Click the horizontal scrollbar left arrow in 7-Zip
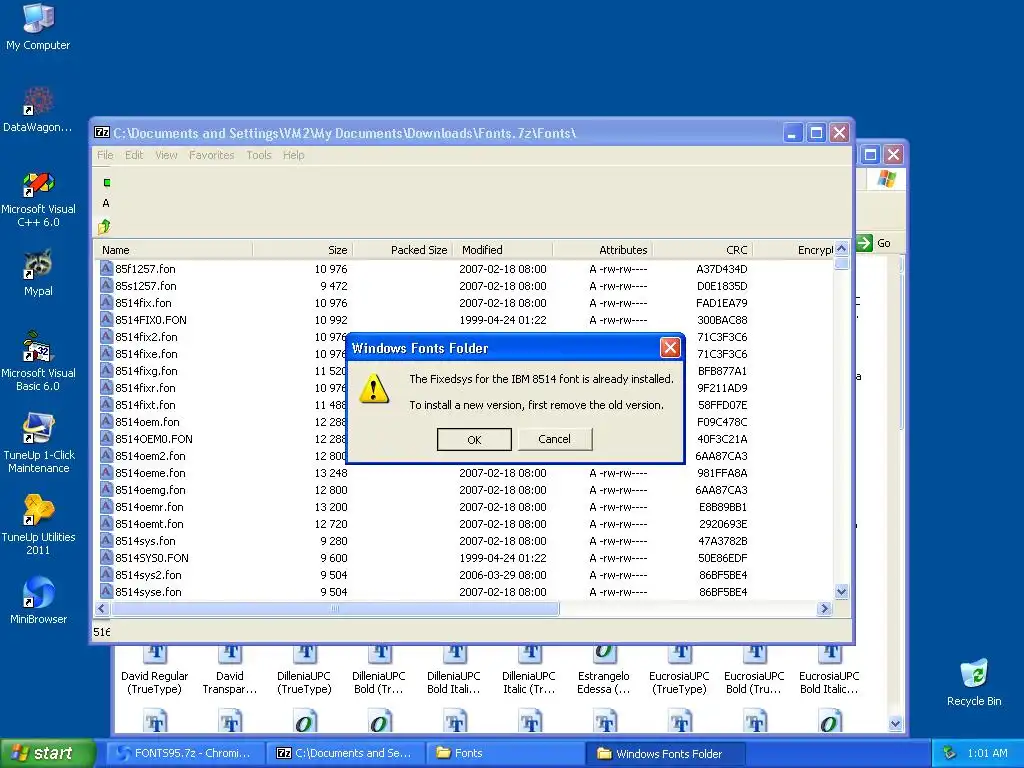This screenshot has height=768, width=1024. (x=102, y=609)
